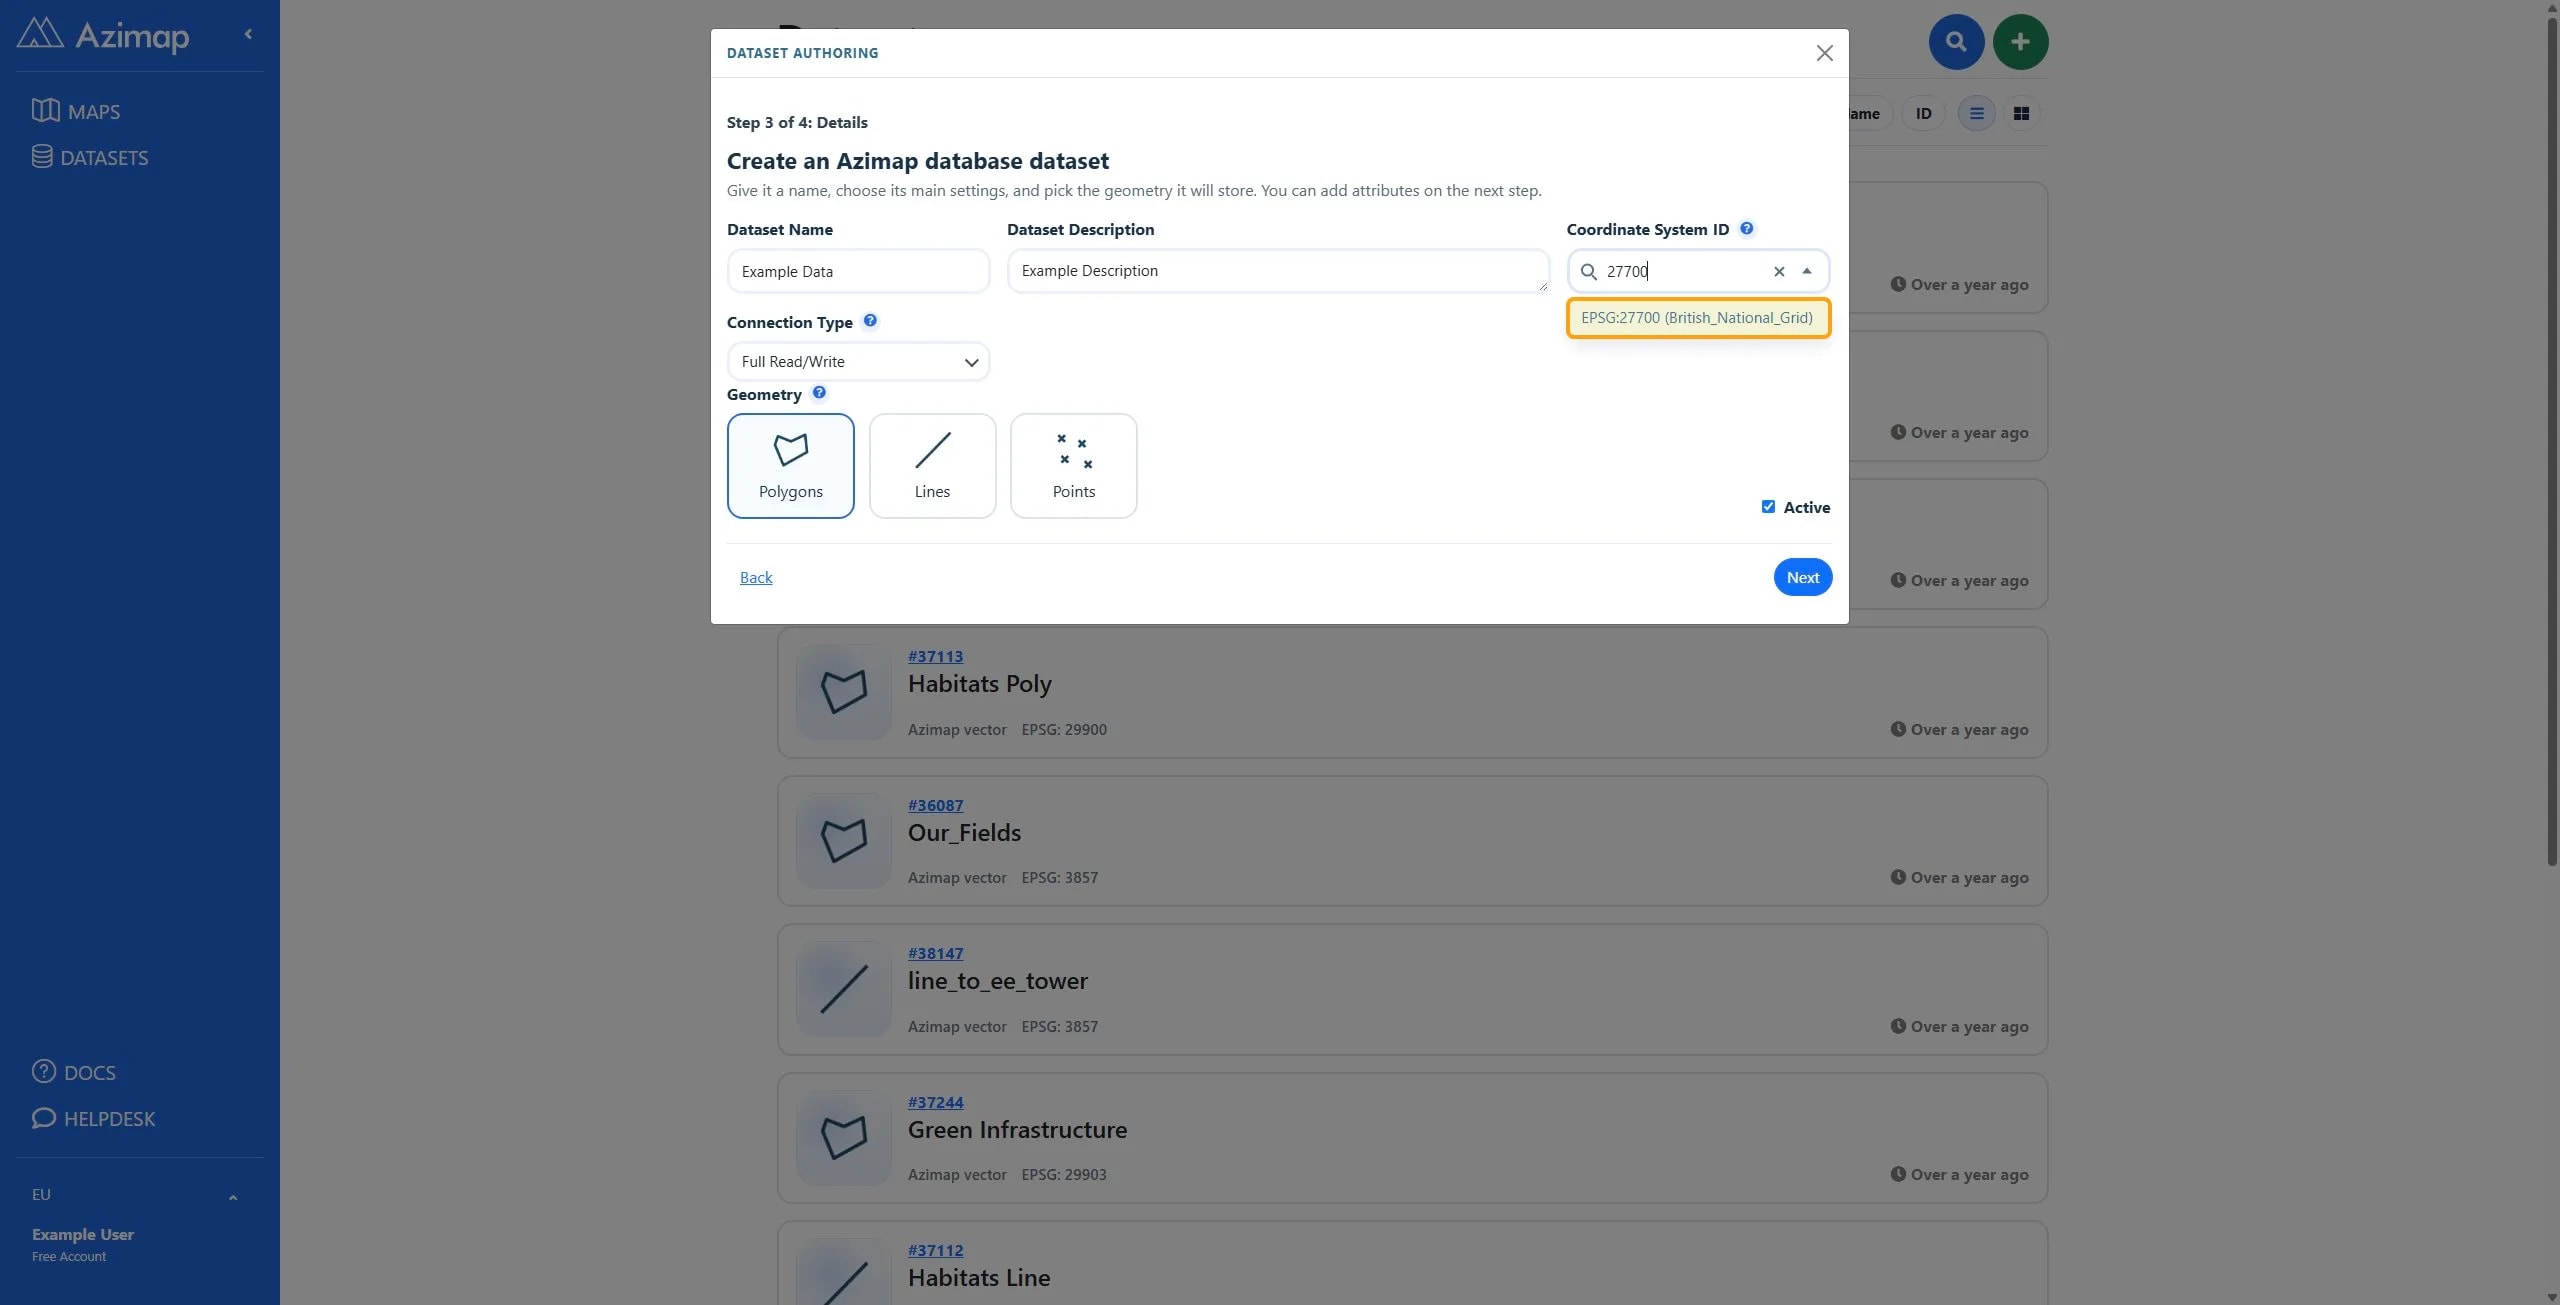Select the Lines geometry type

pyautogui.click(x=932, y=466)
